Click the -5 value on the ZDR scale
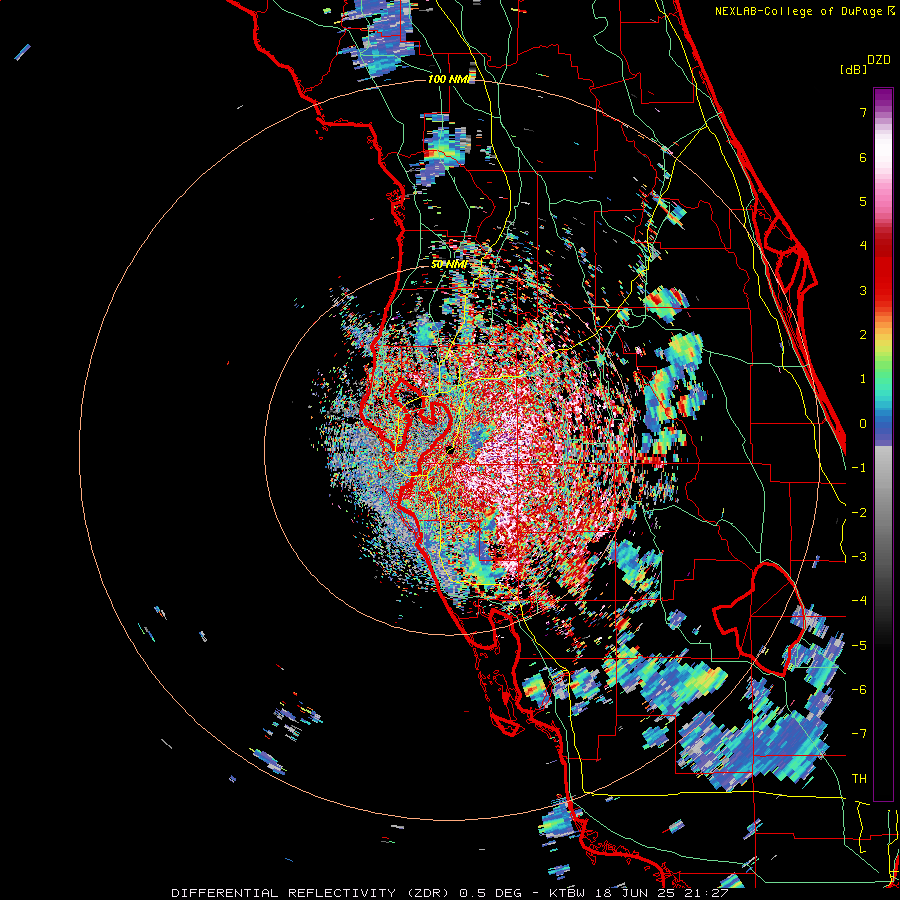This screenshot has height=900, width=900. coord(859,646)
